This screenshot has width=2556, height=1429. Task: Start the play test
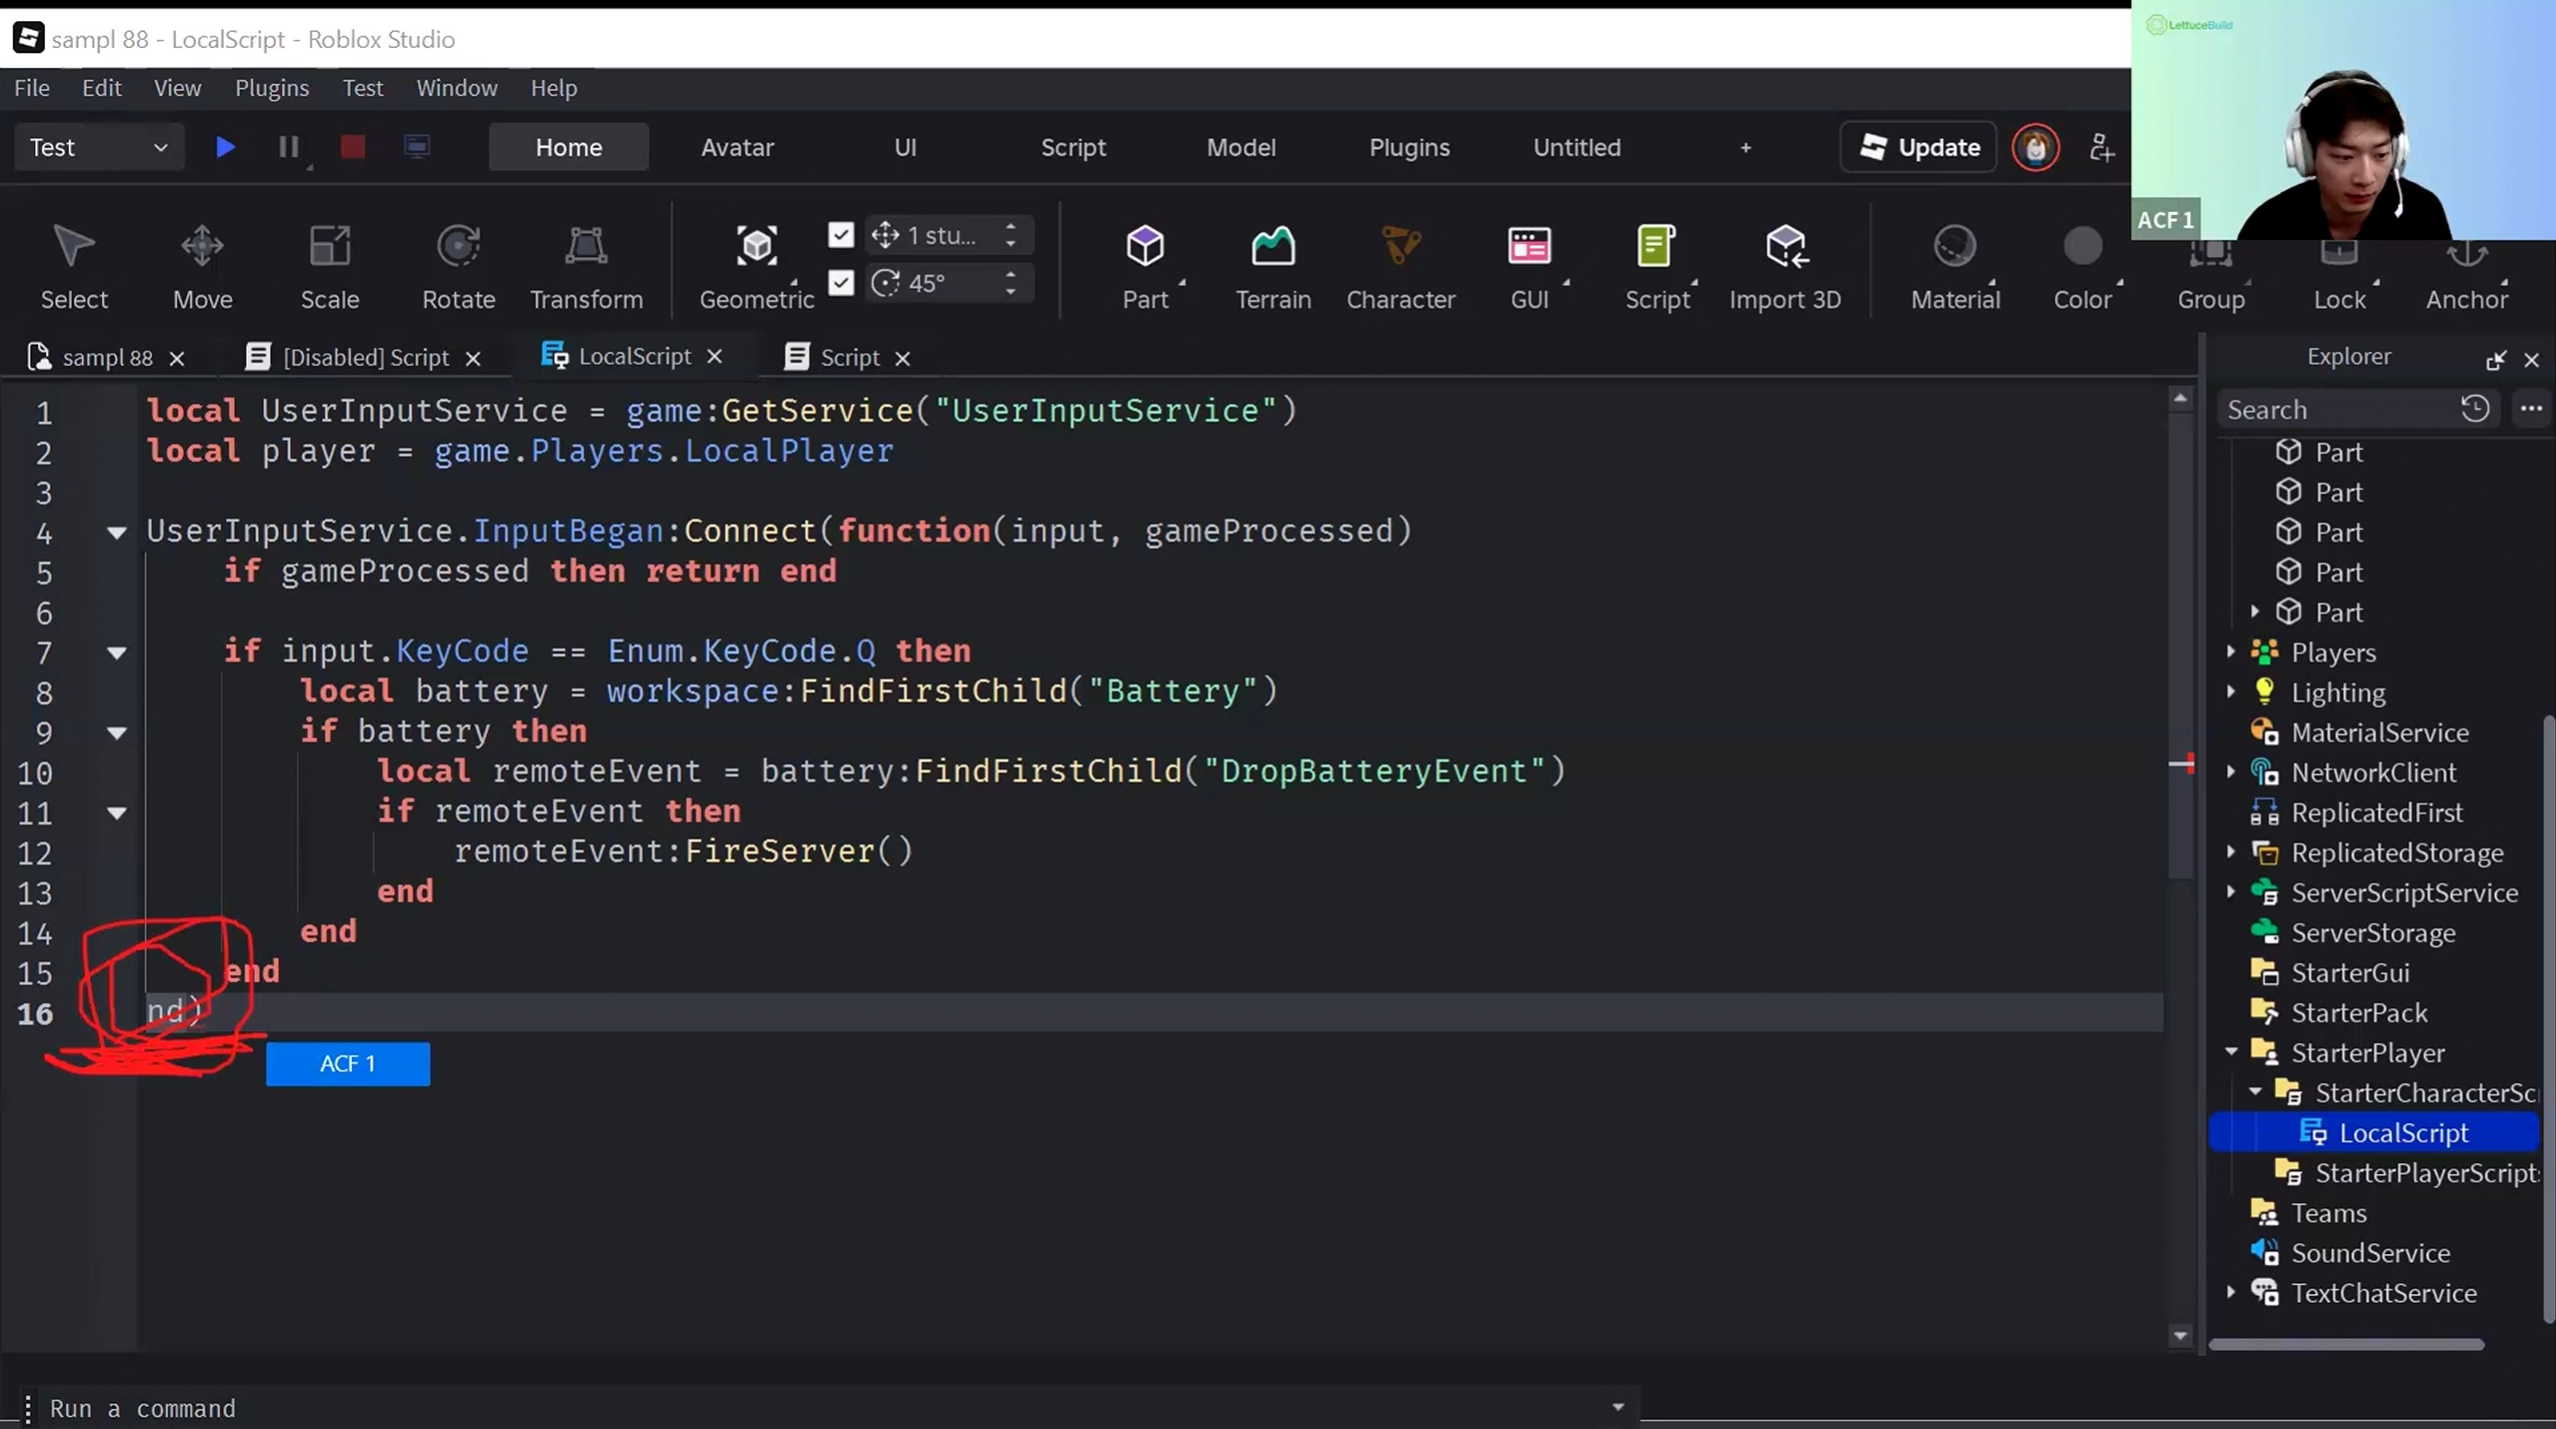225,147
